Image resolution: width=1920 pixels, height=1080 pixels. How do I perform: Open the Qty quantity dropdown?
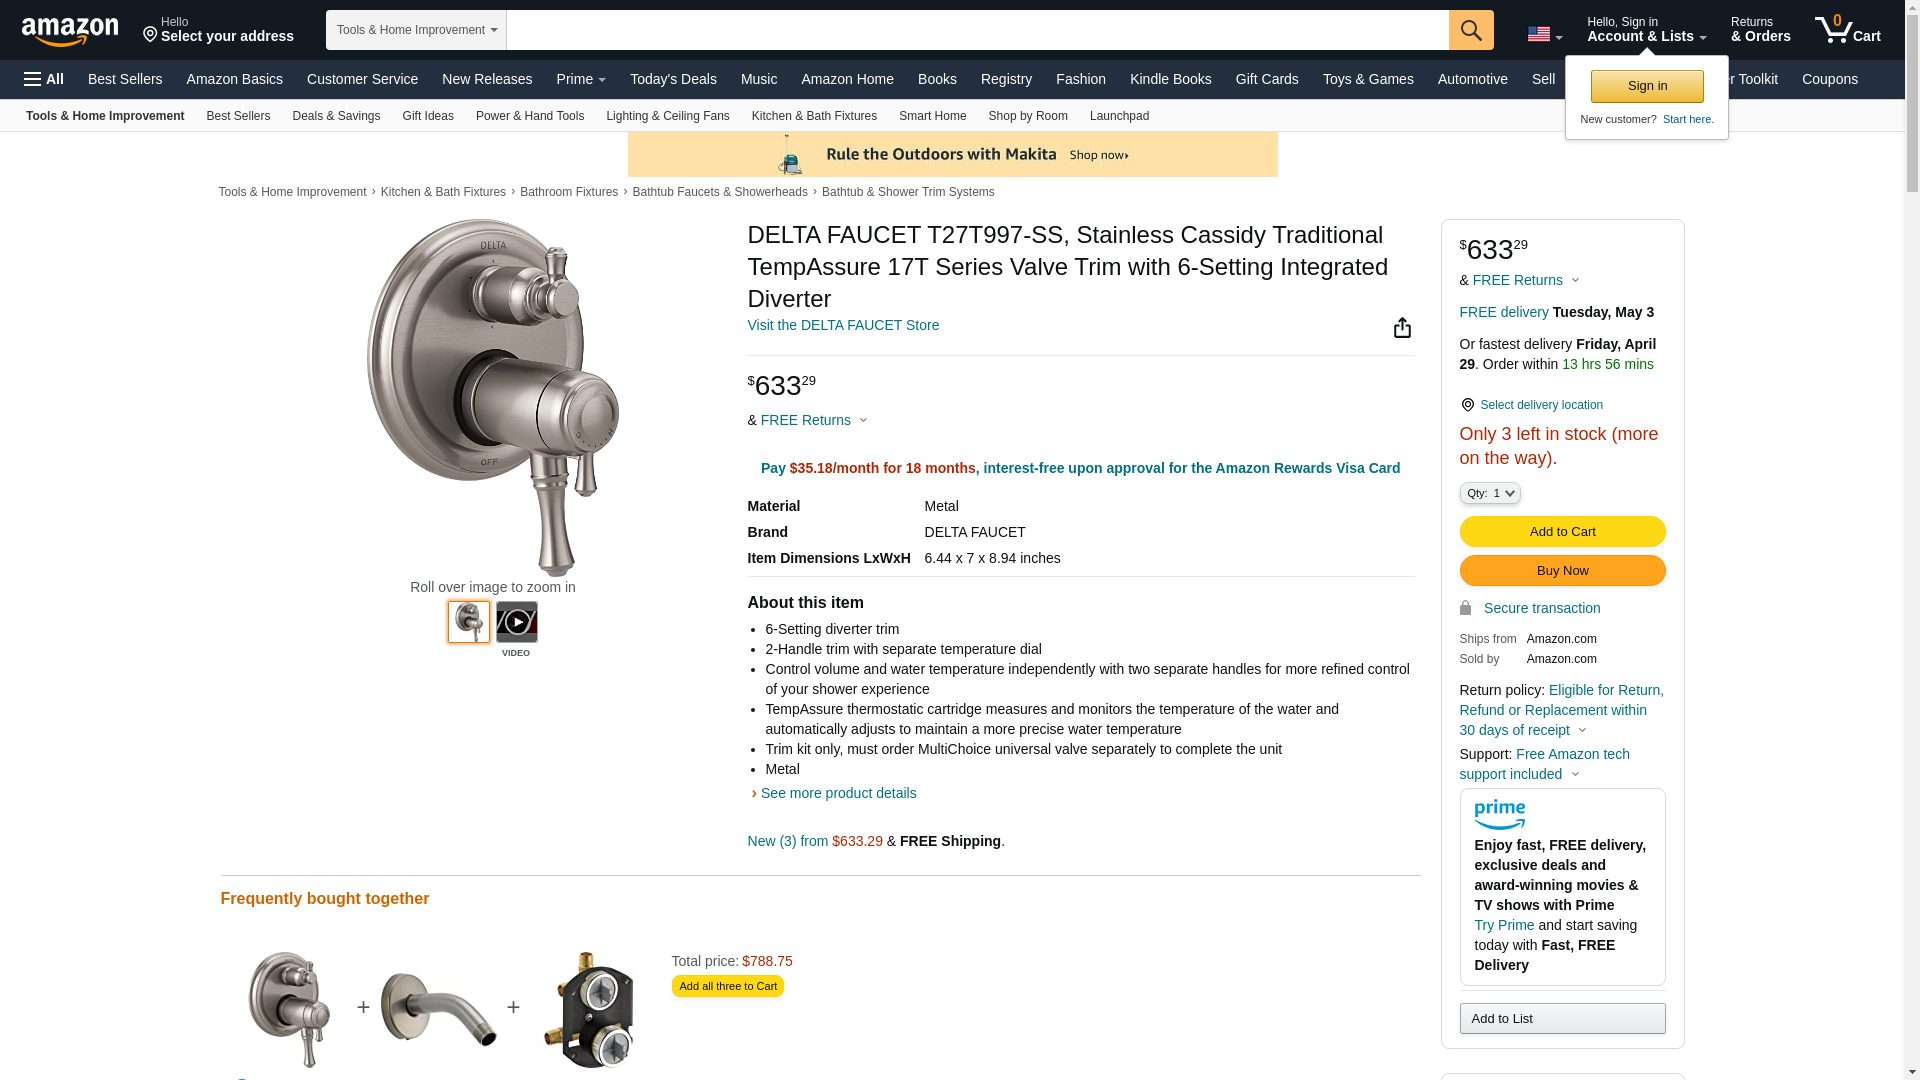[1489, 493]
